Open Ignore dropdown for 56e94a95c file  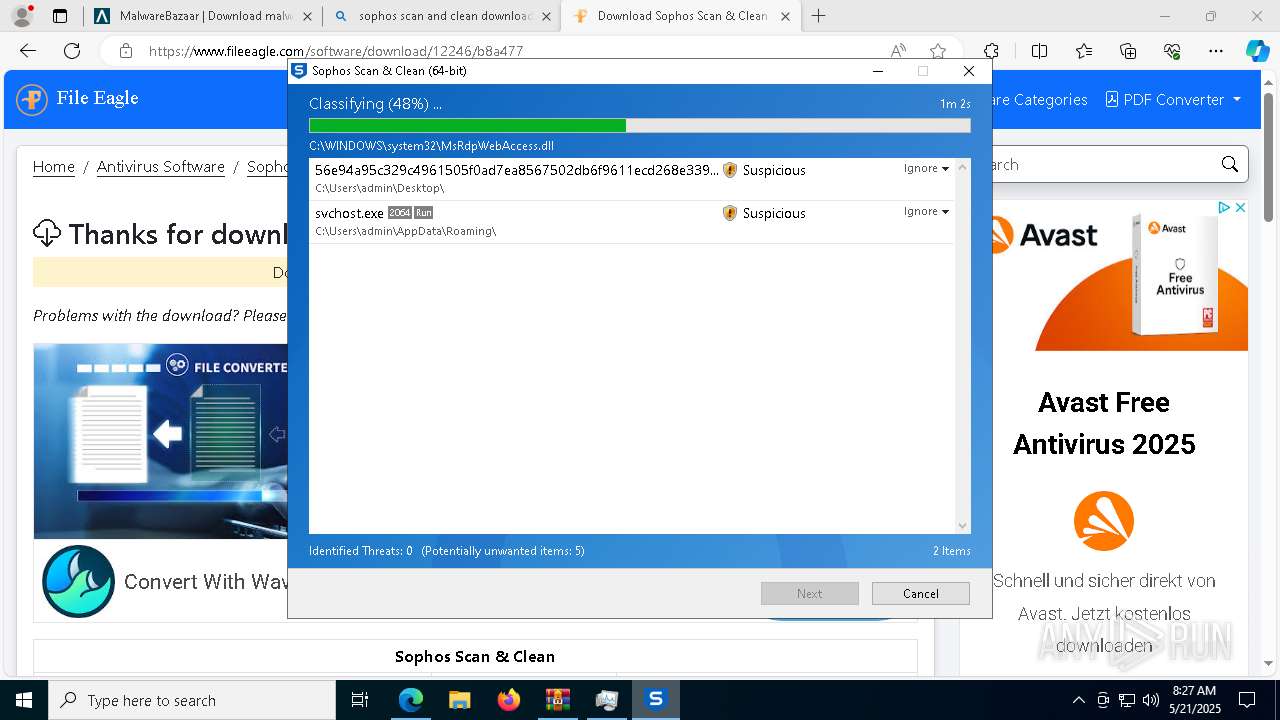[926, 168]
